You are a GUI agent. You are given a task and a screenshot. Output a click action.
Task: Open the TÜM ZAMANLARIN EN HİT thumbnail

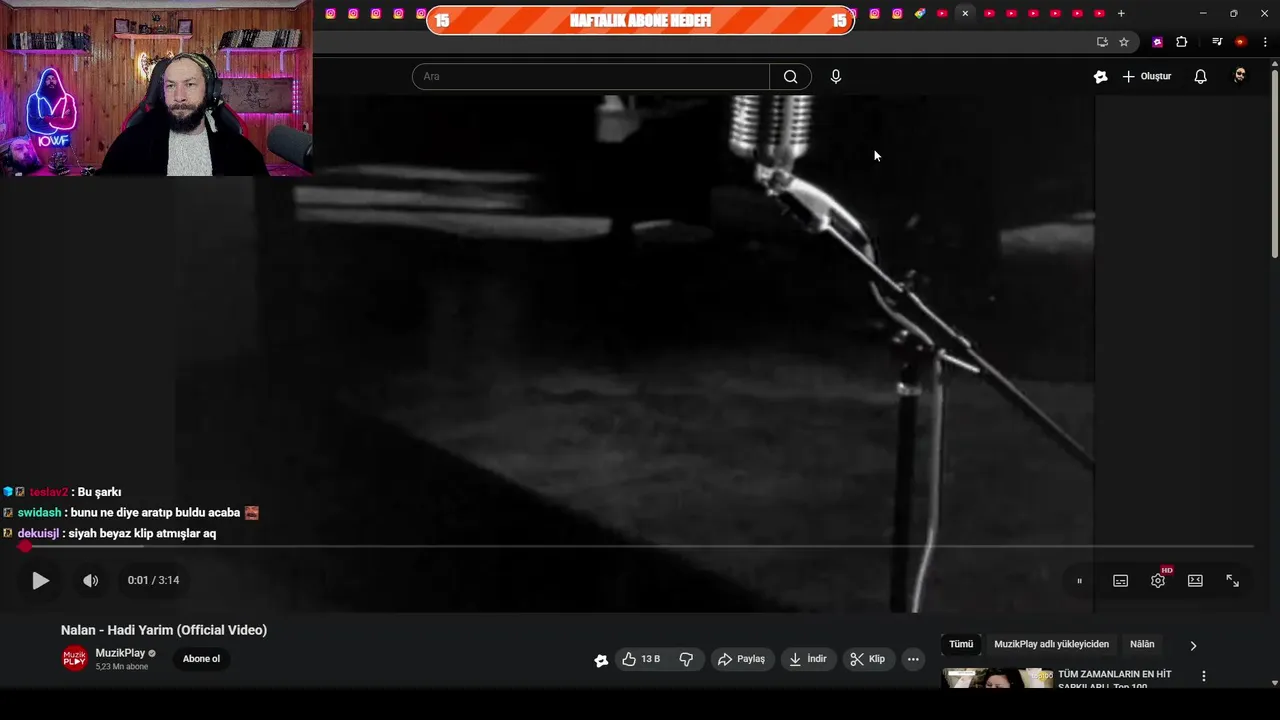click(997, 678)
